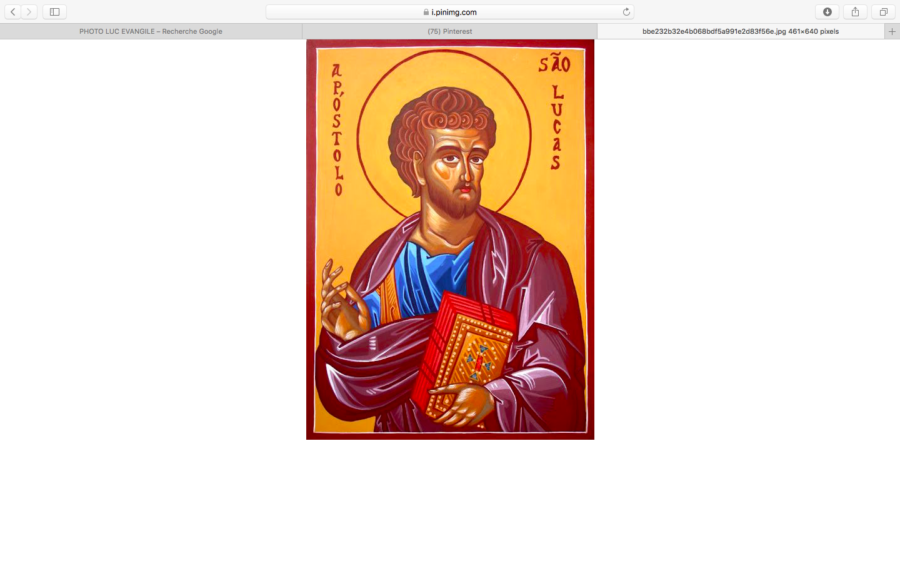Focus the i.pinimg.com address field
Screen dimensions: 900x563
point(450,11)
